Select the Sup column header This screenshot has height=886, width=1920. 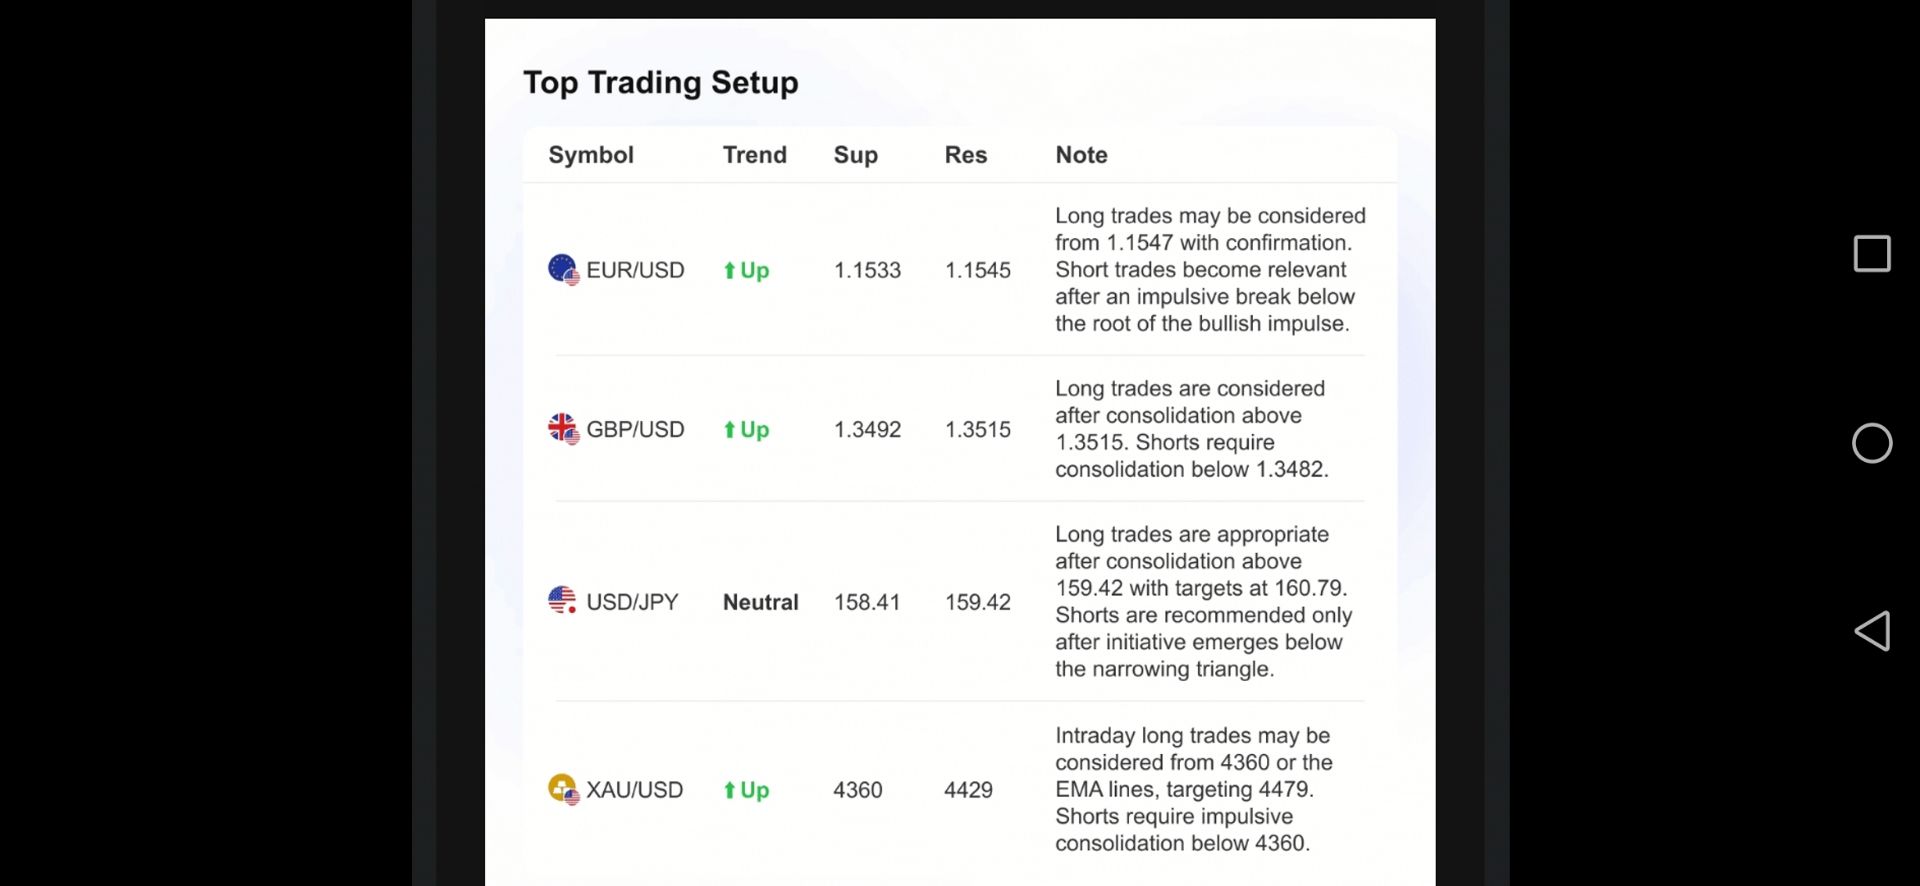pos(856,155)
